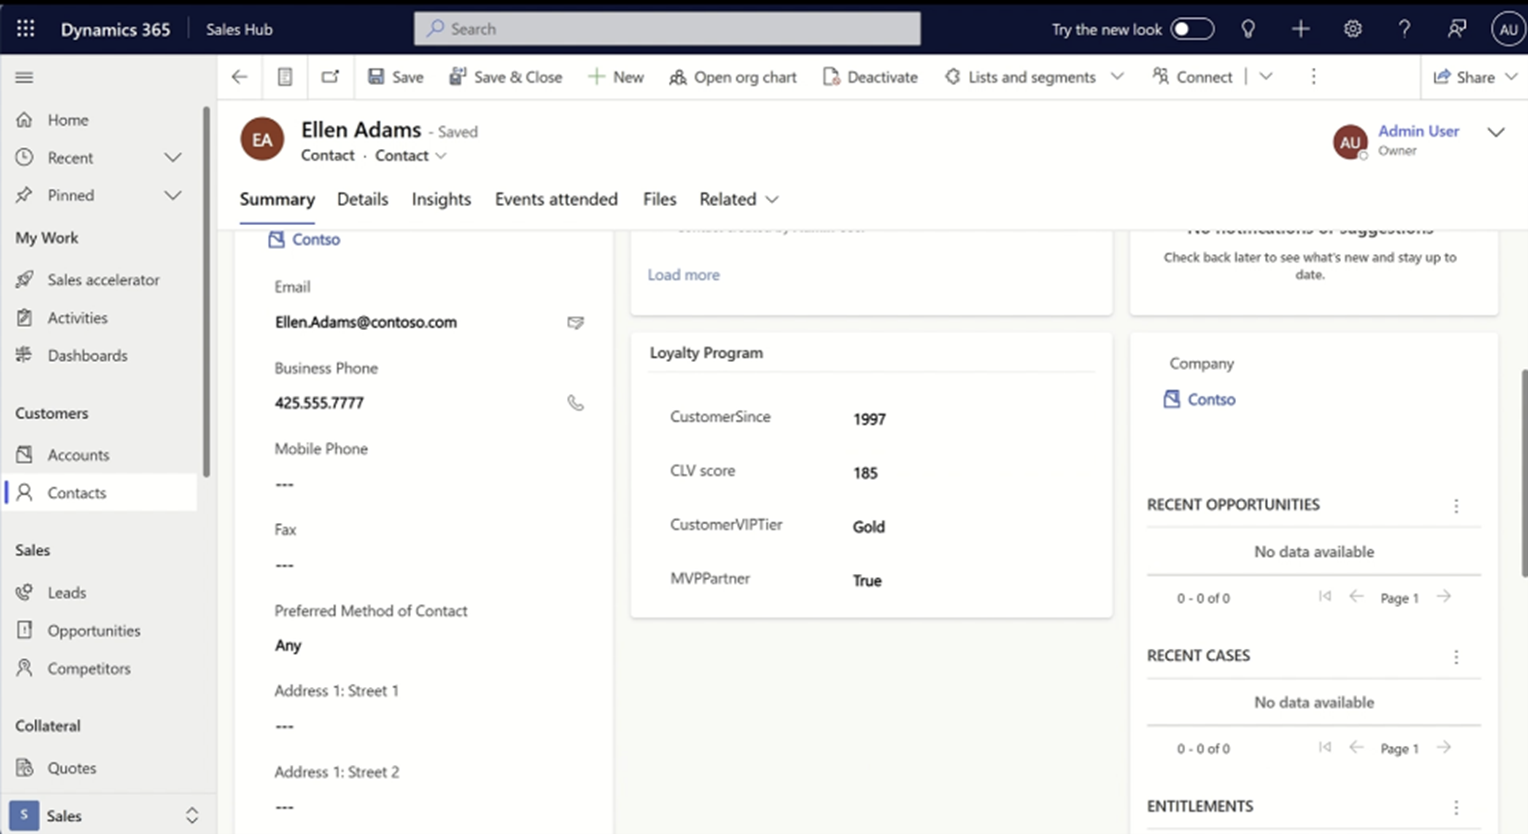The height and width of the screenshot is (834, 1528).
Task: Open Opportunities from sidebar
Action: pos(94,630)
